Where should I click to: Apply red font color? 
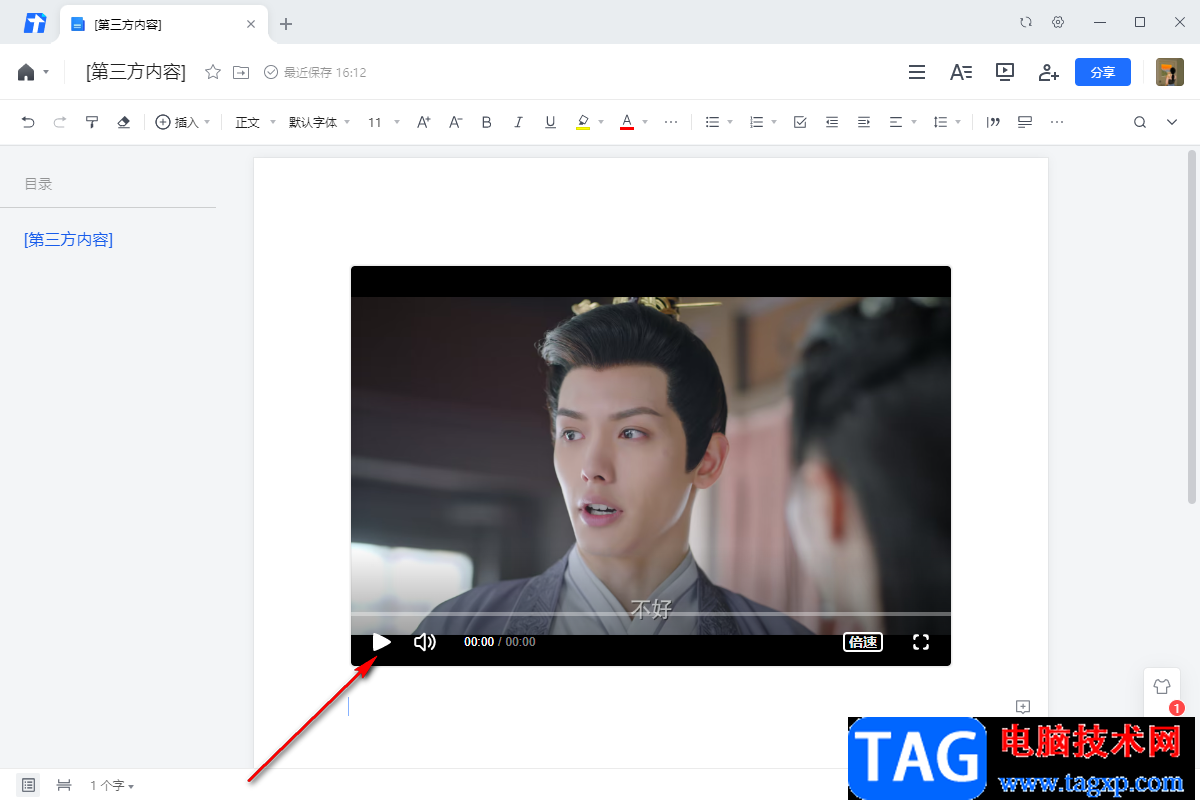point(627,122)
